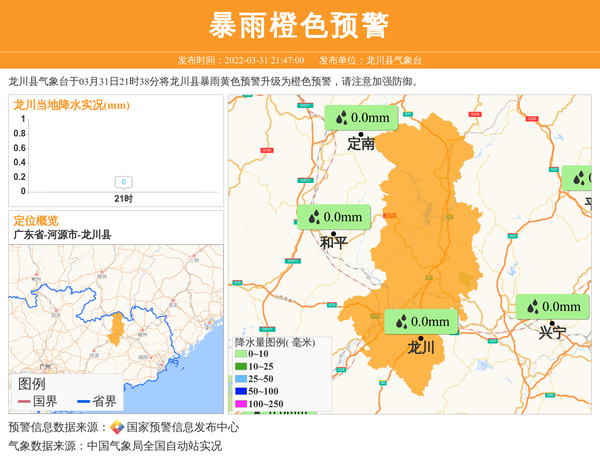Click the 龙川 city dot marker
Screen dimensions: 600x471
[420, 337]
